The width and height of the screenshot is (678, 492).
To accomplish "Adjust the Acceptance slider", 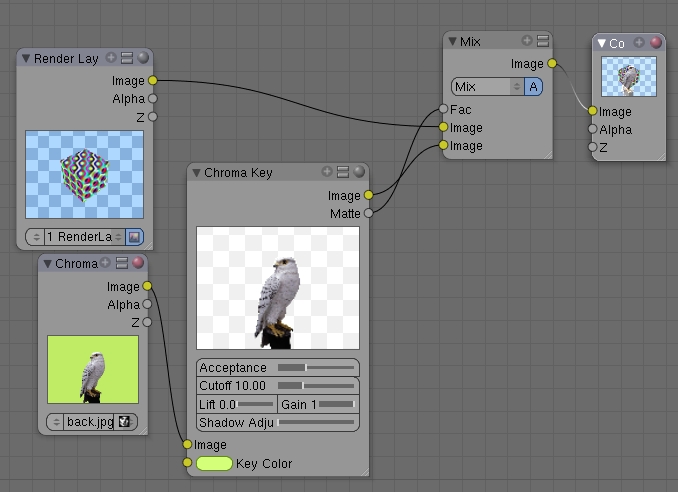I will (x=278, y=367).
